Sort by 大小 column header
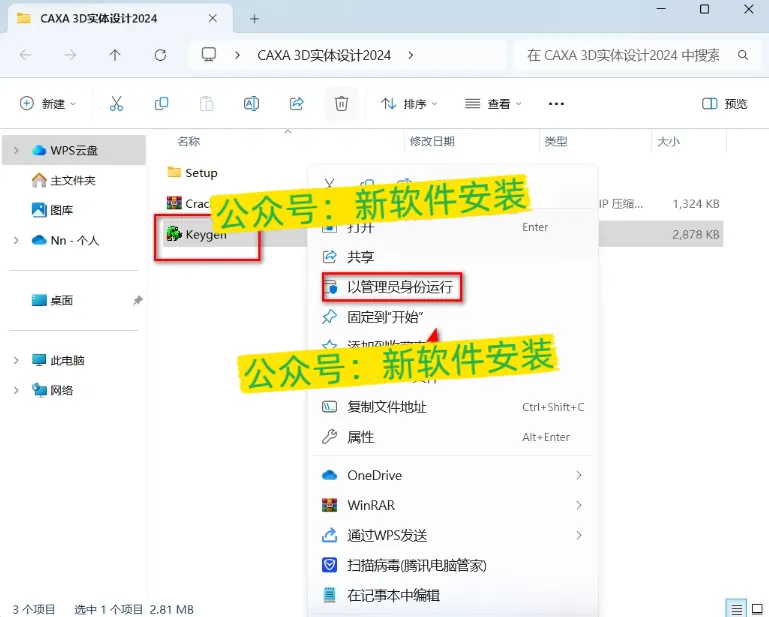The width and height of the screenshot is (769, 617). click(668, 141)
